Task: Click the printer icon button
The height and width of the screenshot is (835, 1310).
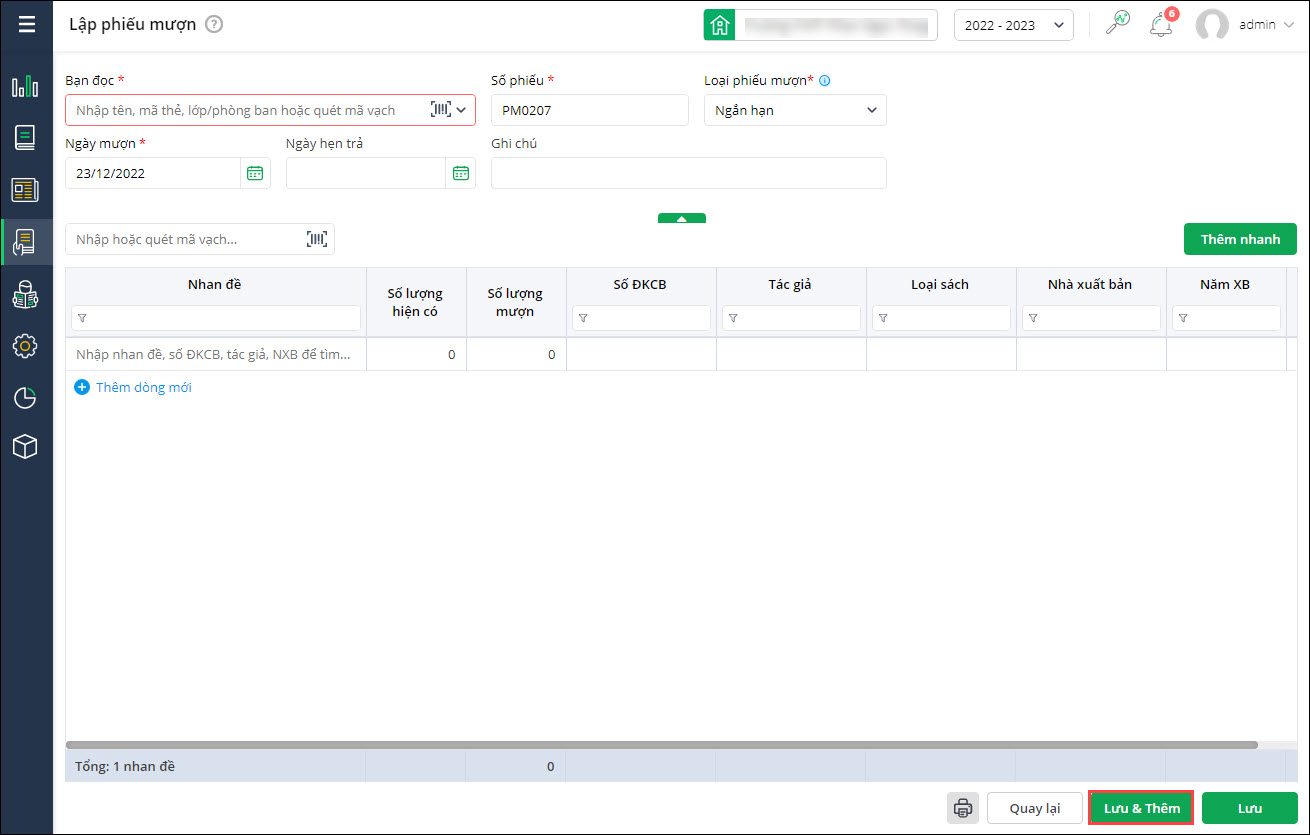Action: 963,808
